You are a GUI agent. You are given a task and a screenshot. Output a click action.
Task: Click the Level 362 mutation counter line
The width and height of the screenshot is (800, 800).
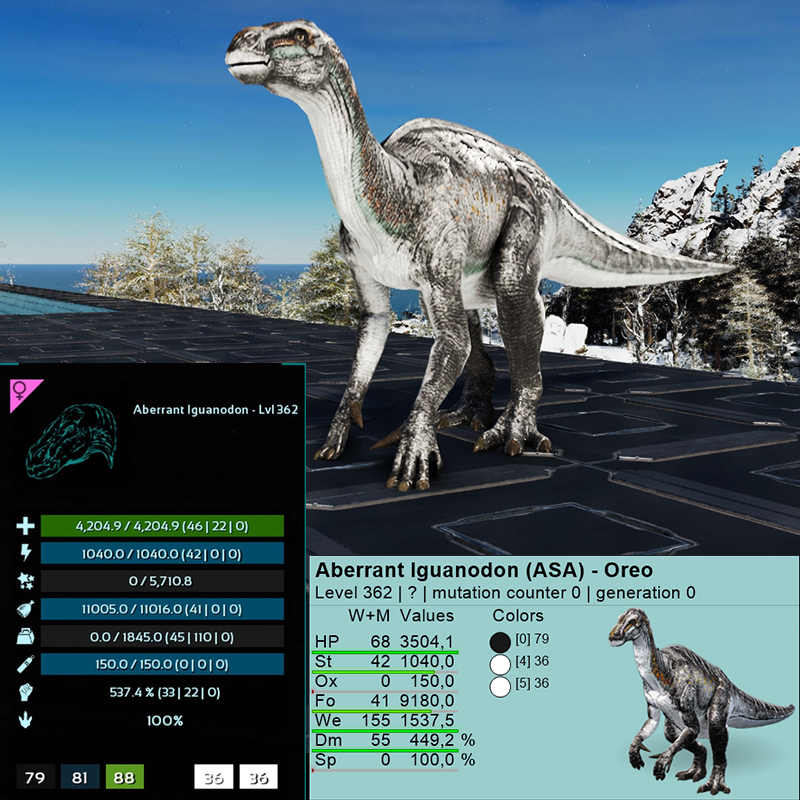pos(505,593)
